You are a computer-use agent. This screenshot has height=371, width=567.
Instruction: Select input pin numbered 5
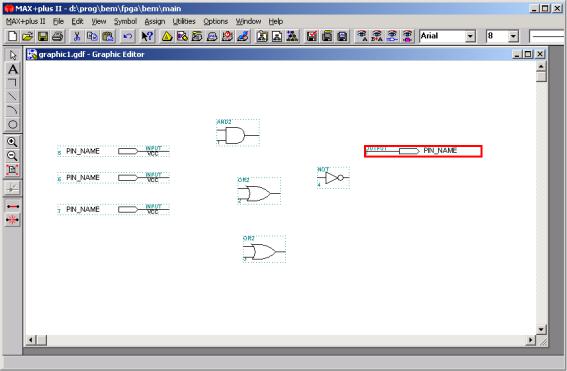[x=113, y=151]
